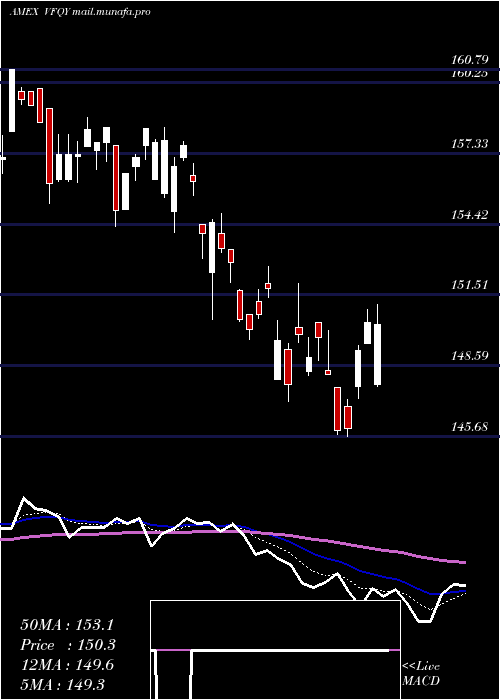Click the AMEX VFQY mail.munafa.pro title text
This screenshot has height=700, width=500.
click(x=80, y=12)
